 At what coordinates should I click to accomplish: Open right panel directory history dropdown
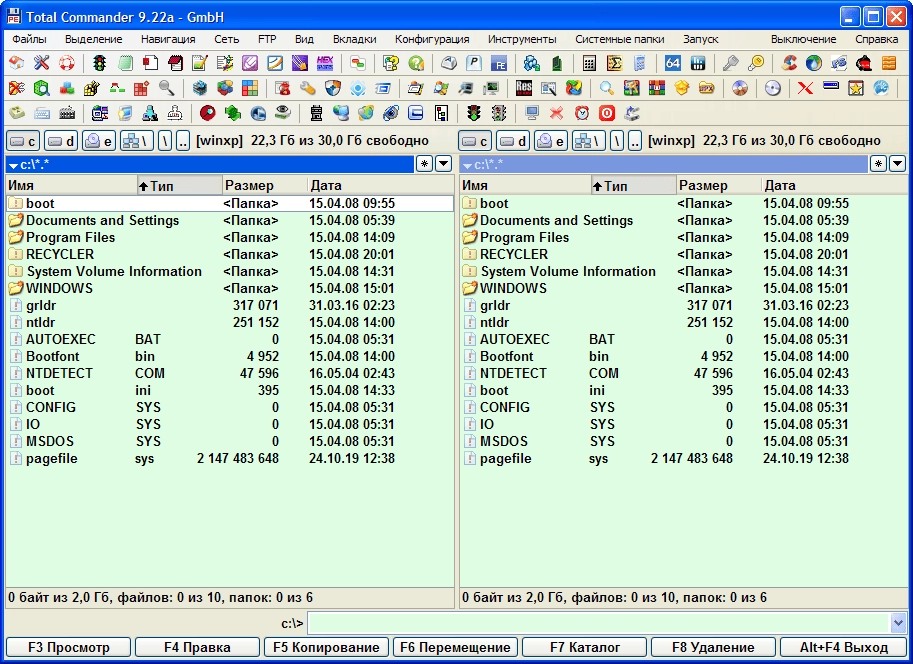[x=897, y=164]
